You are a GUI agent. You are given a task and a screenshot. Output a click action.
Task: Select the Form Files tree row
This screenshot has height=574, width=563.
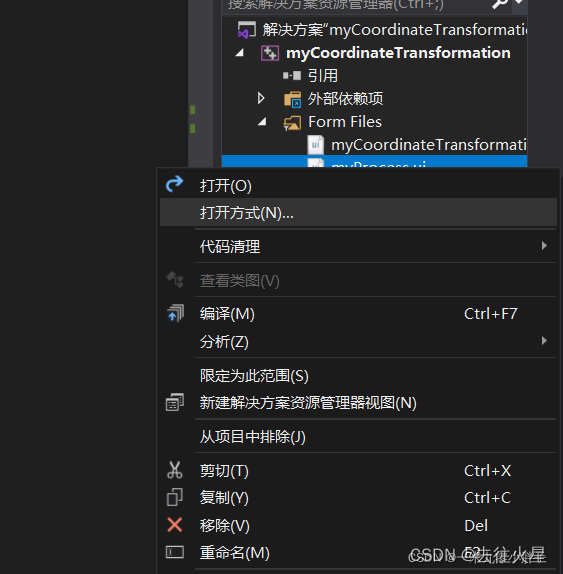coord(374,122)
